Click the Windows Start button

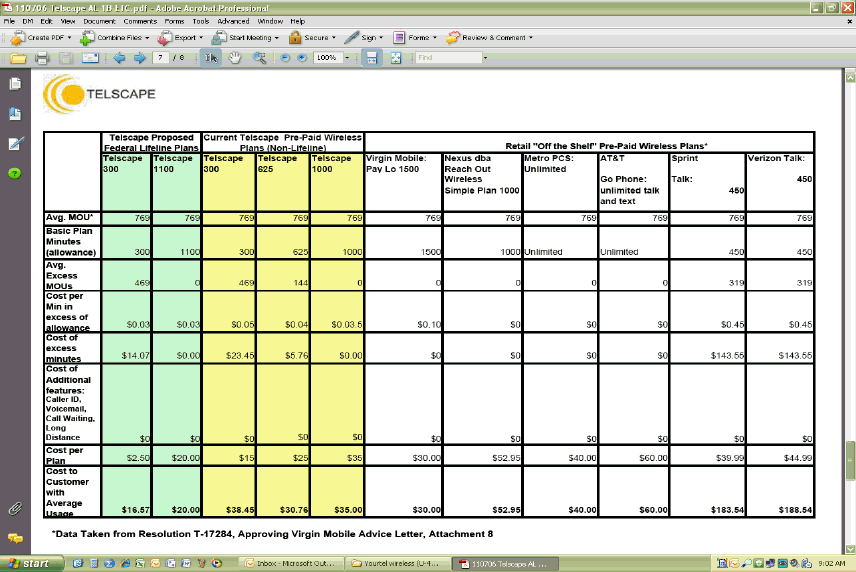pos(31,563)
